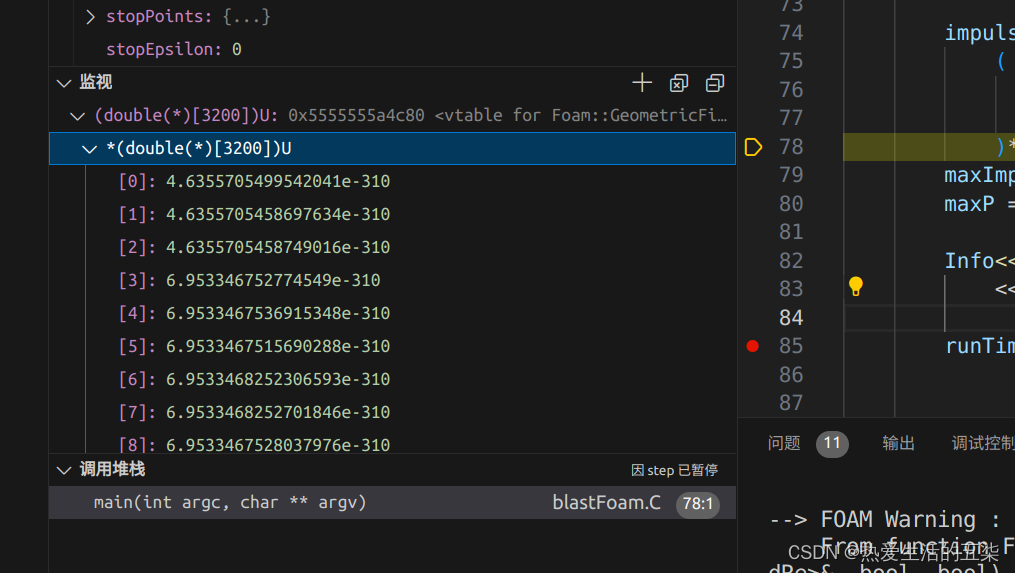The height and width of the screenshot is (573, 1015).
Task: Collapse the (double(*)[3200])U watch entry
Action: pos(77,116)
